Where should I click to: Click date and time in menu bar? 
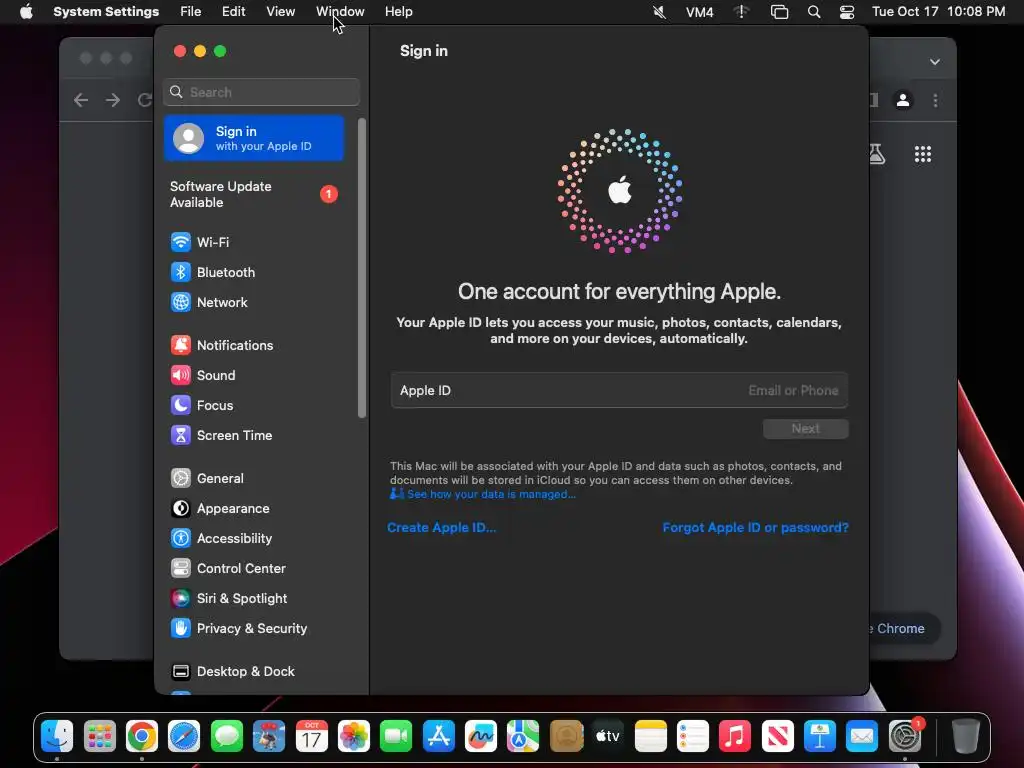[x=938, y=12]
